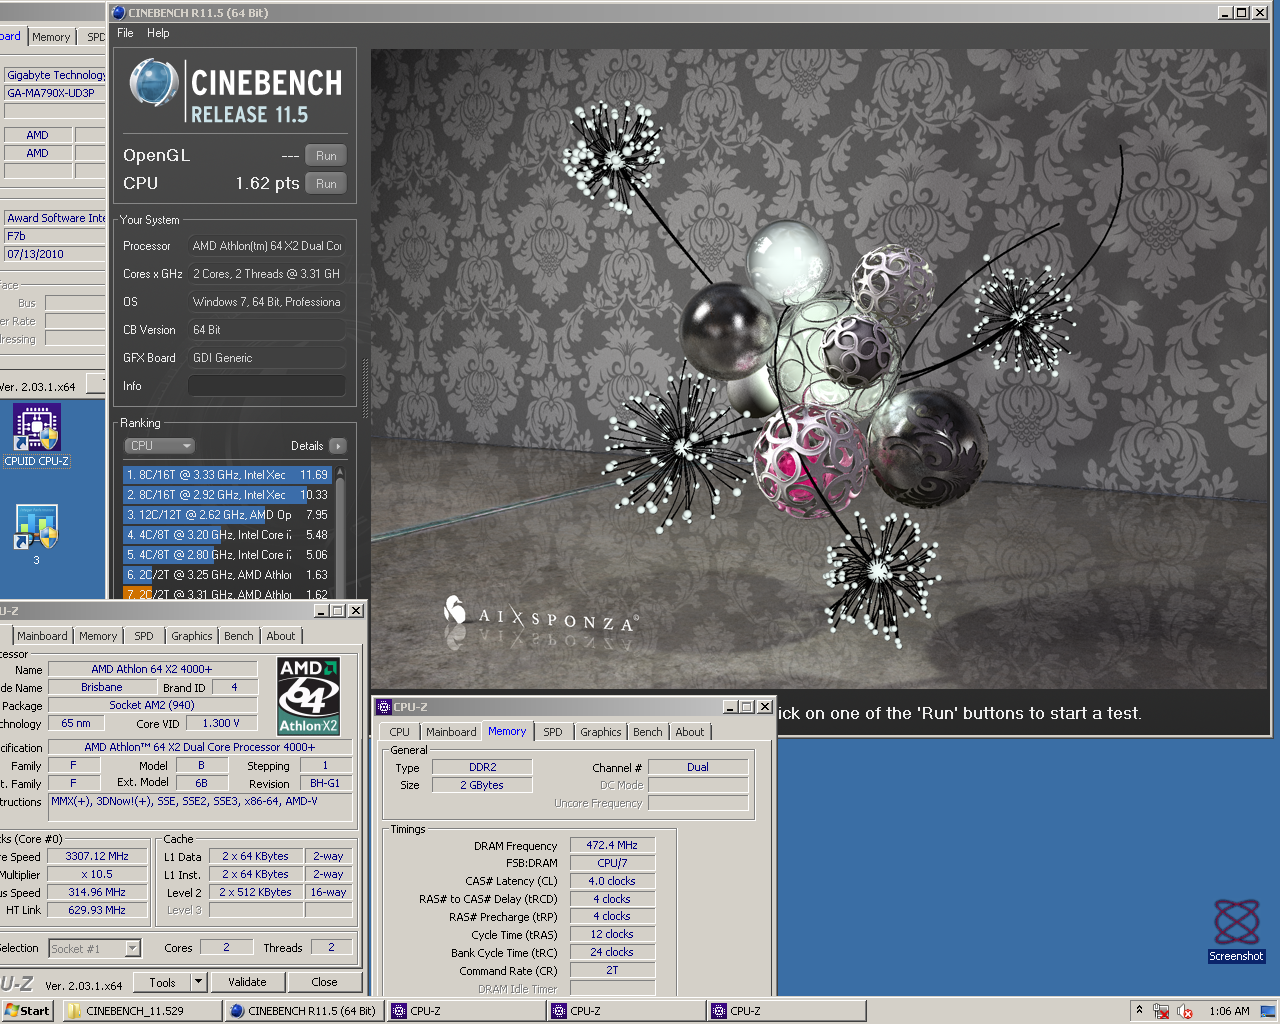Click the Close button in CPU-Z

[324, 983]
